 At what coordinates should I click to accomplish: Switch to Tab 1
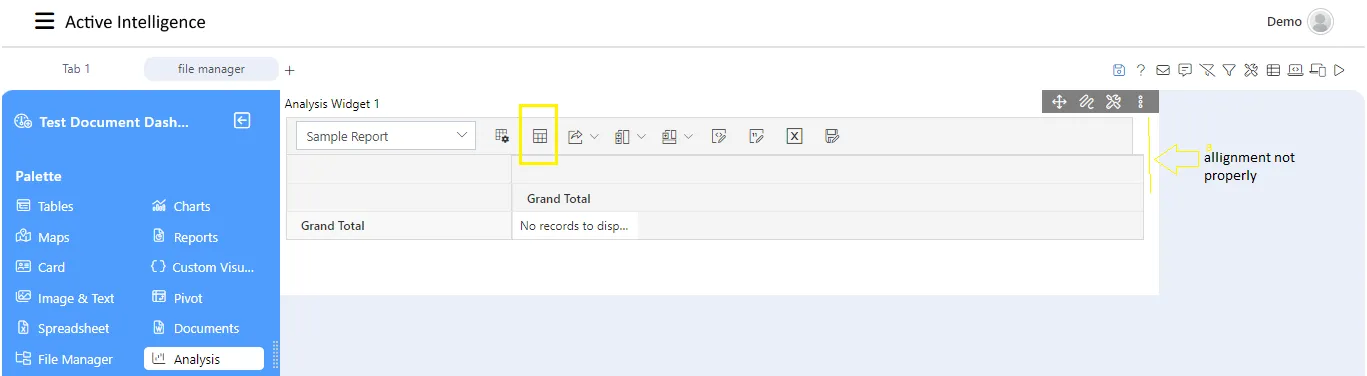(x=76, y=69)
